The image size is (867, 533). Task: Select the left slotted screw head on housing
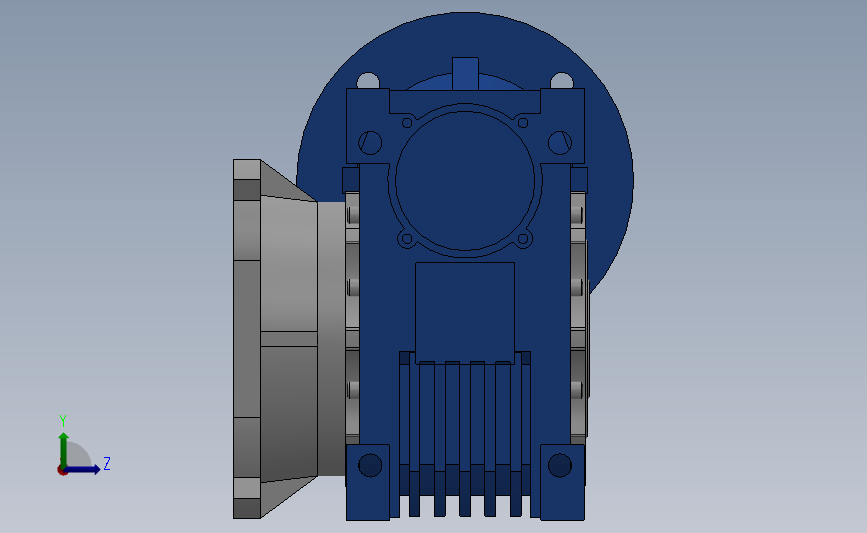[x=370, y=143]
